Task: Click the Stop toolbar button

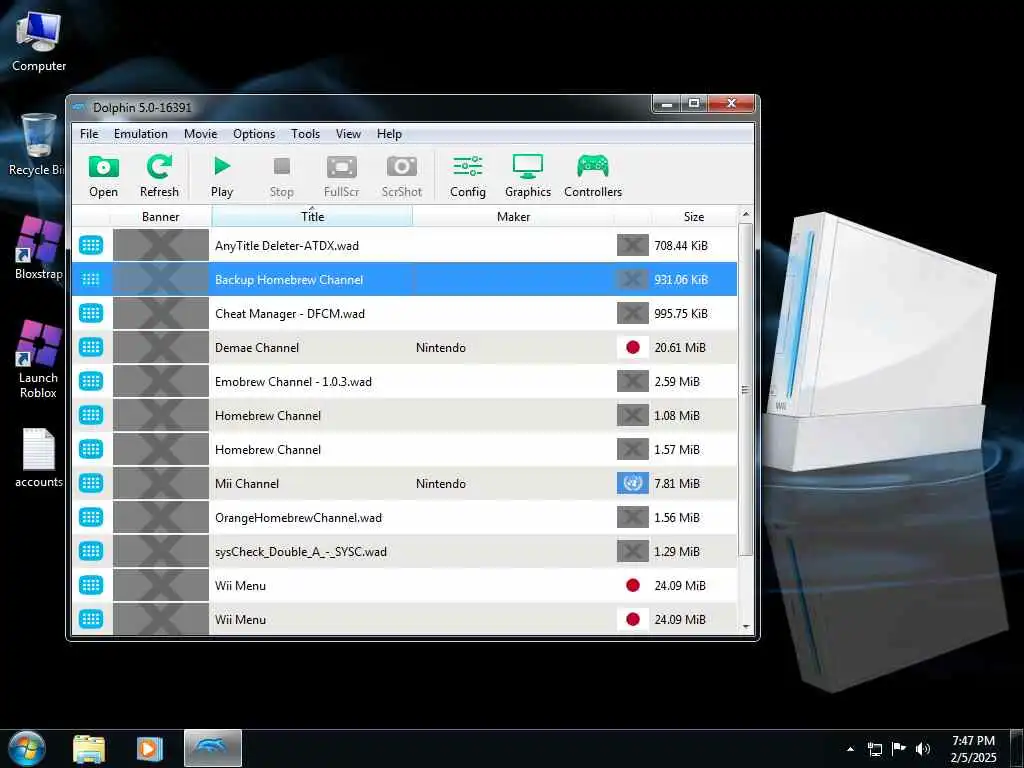Action: pos(281,176)
